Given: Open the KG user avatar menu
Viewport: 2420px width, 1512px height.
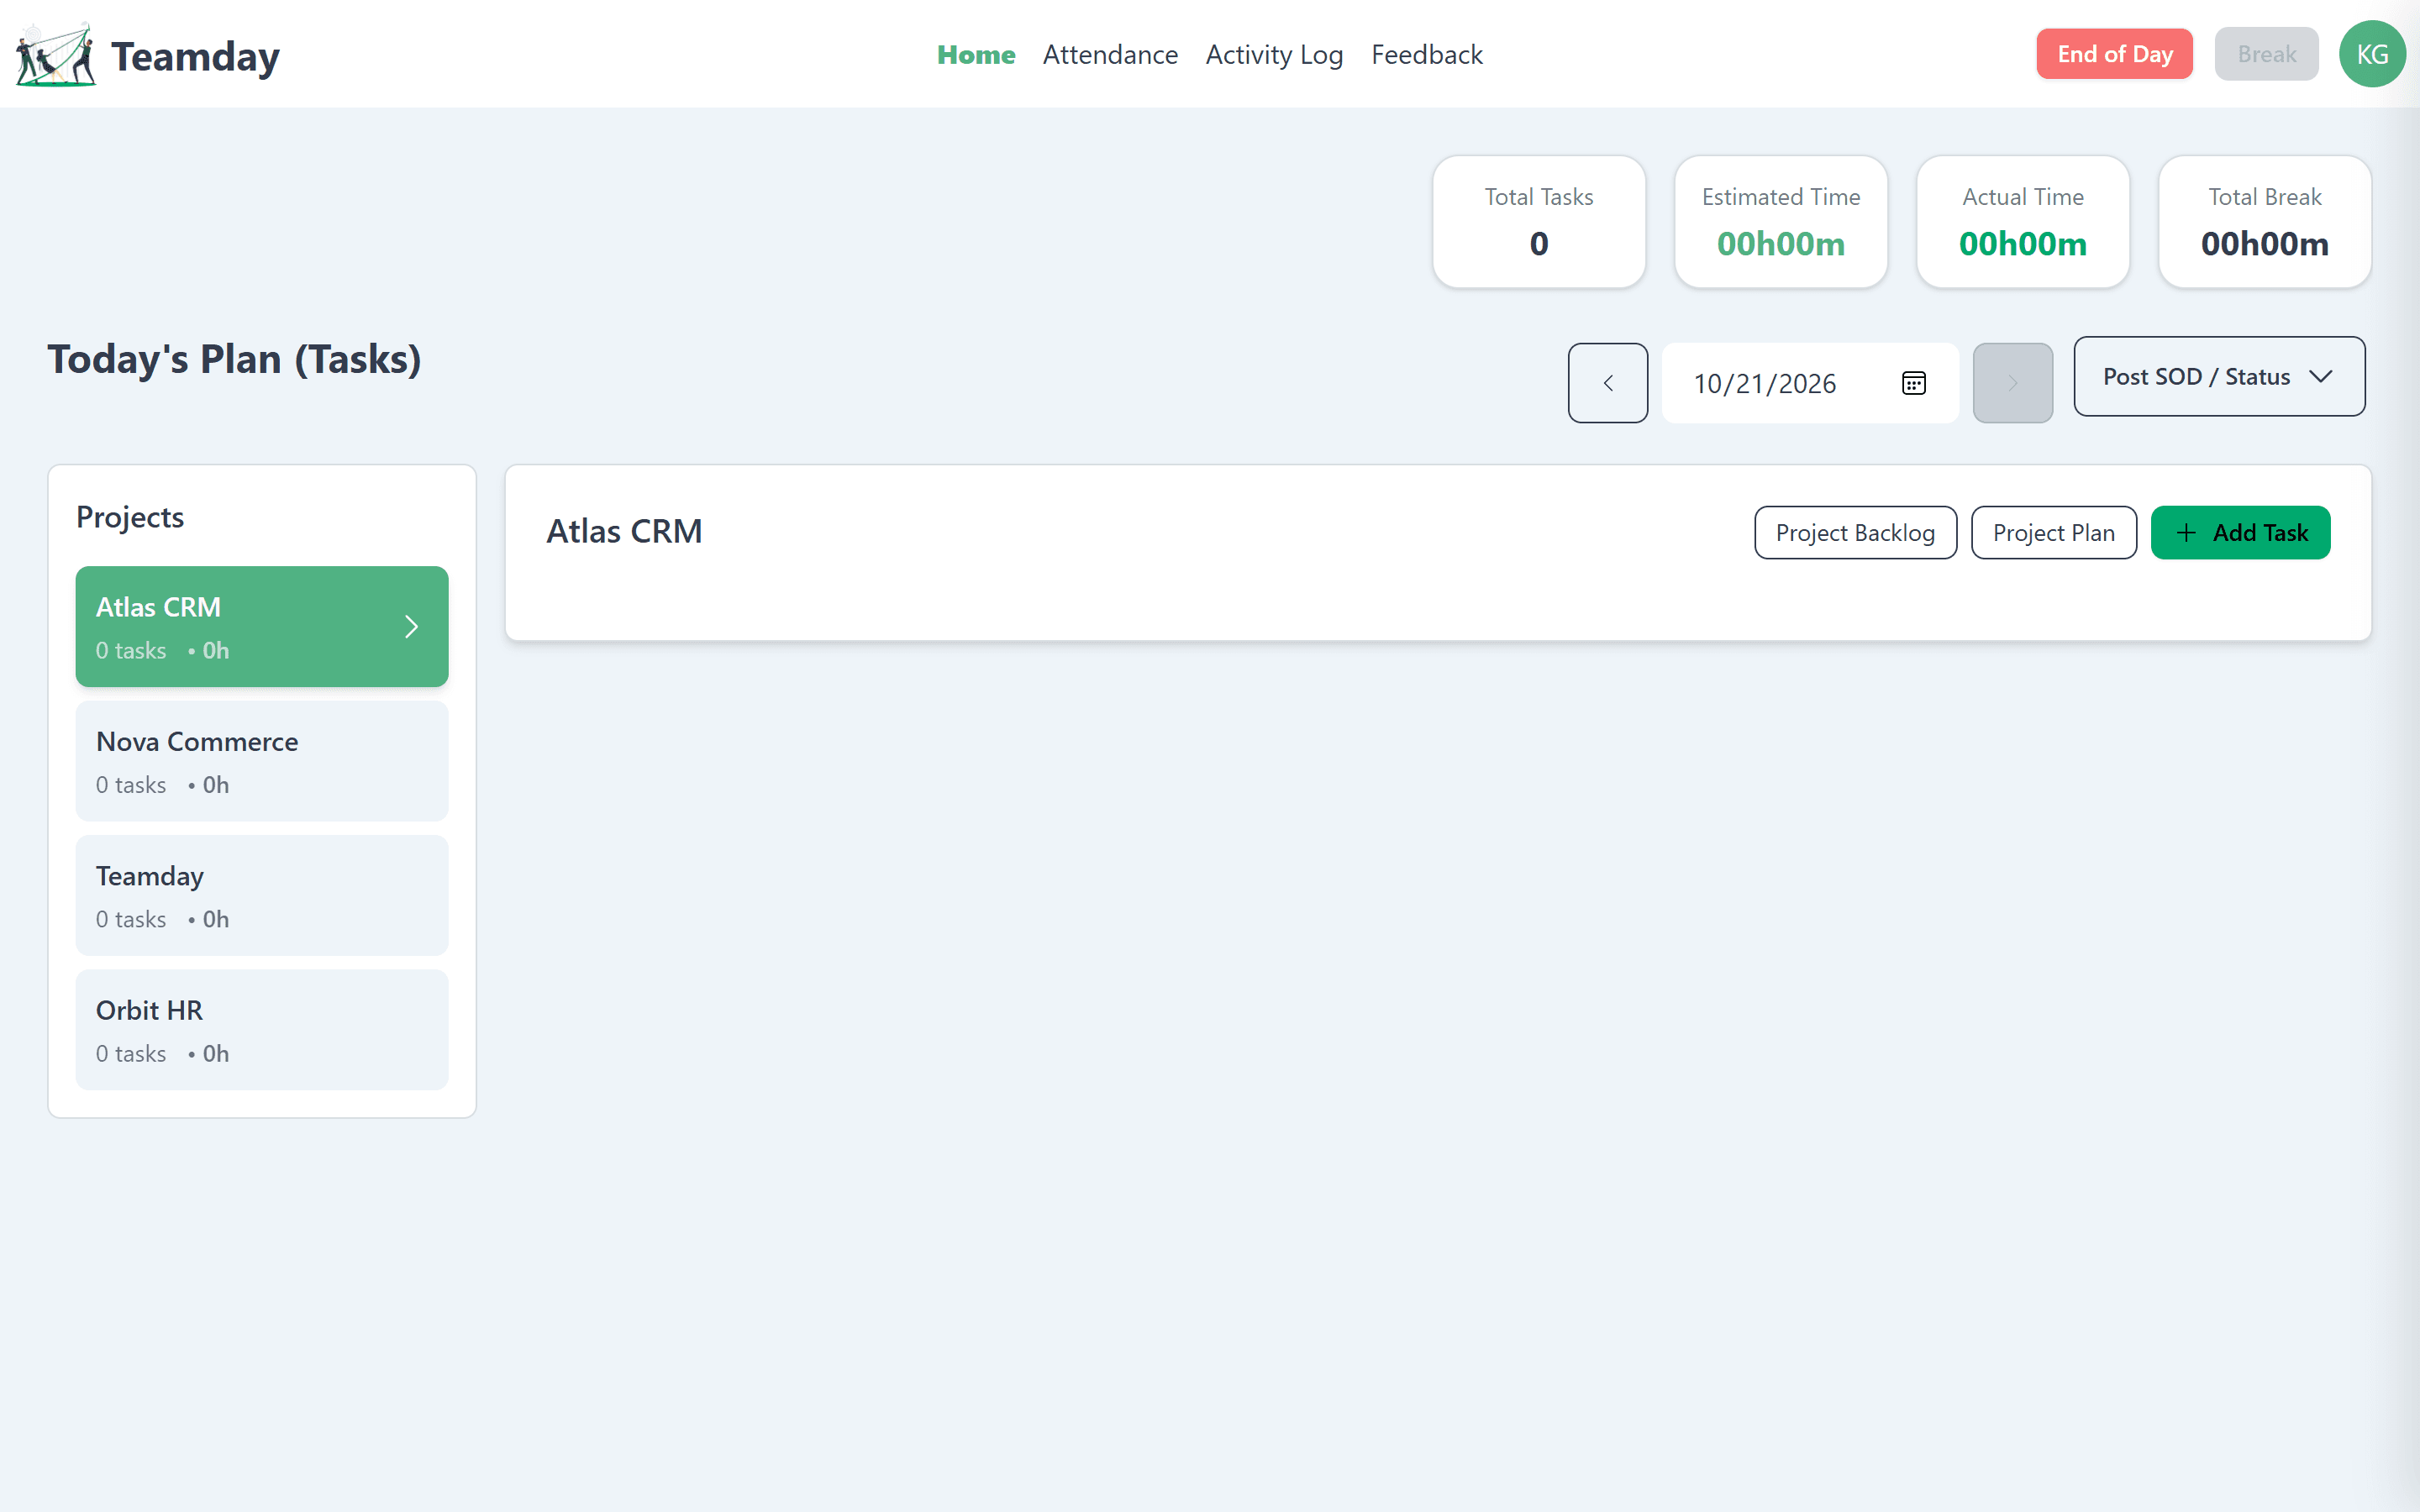Looking at the screenshot, I should (2372, 54).
